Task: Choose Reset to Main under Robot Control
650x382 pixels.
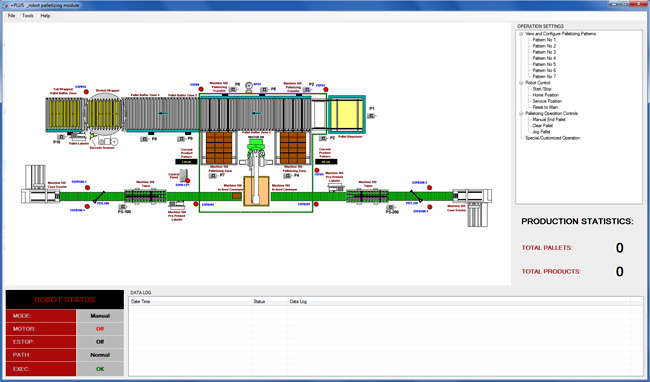Action: [x=545, y=107]
